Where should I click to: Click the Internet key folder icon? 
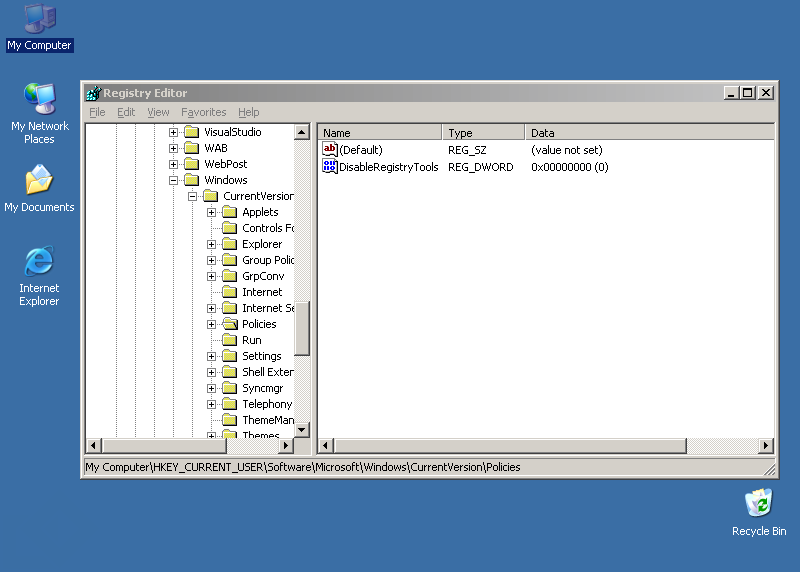(x=230, y=292)
